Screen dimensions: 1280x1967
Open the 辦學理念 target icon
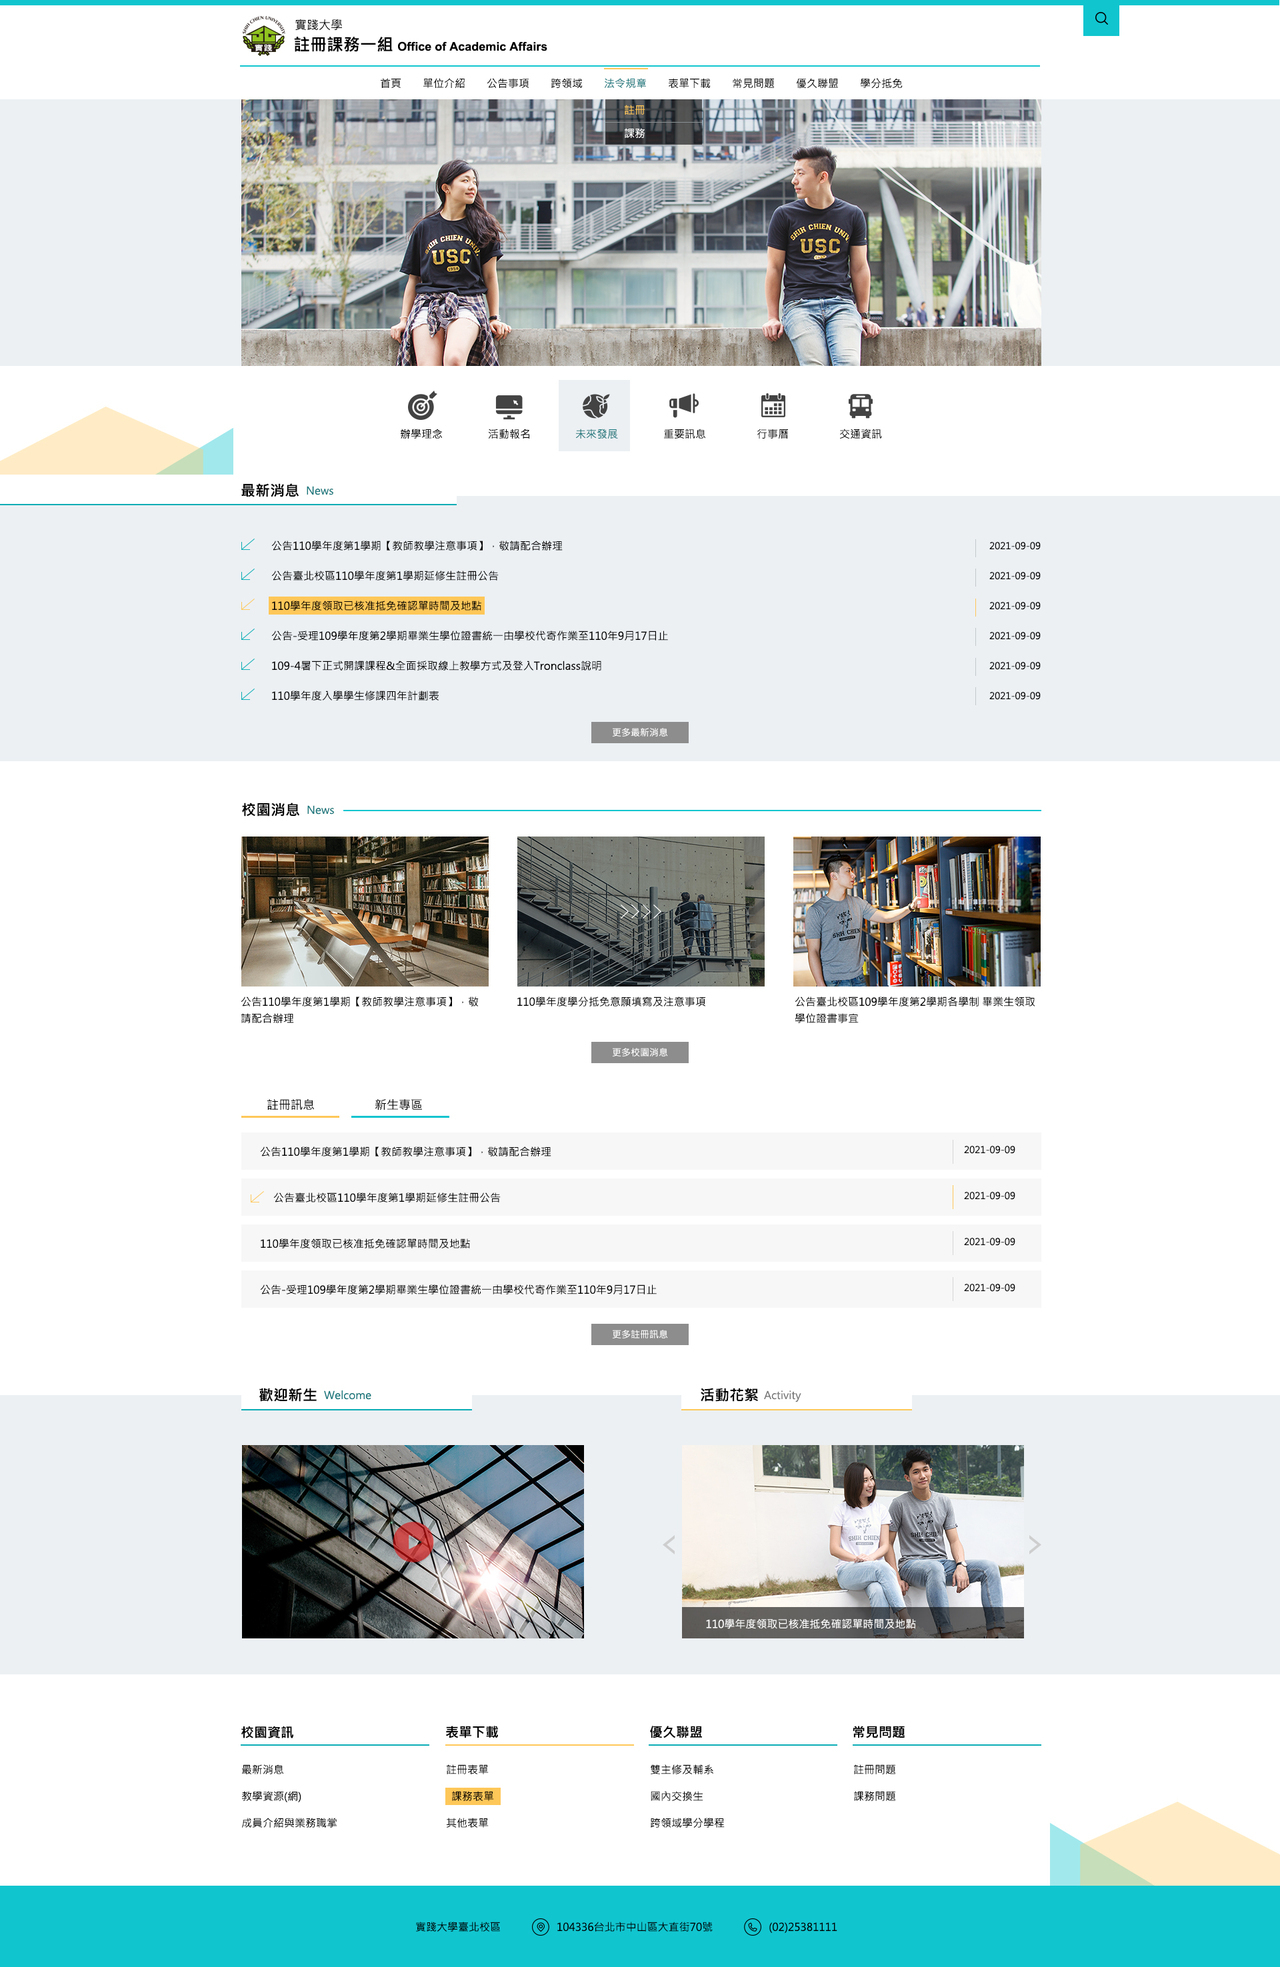421,406
